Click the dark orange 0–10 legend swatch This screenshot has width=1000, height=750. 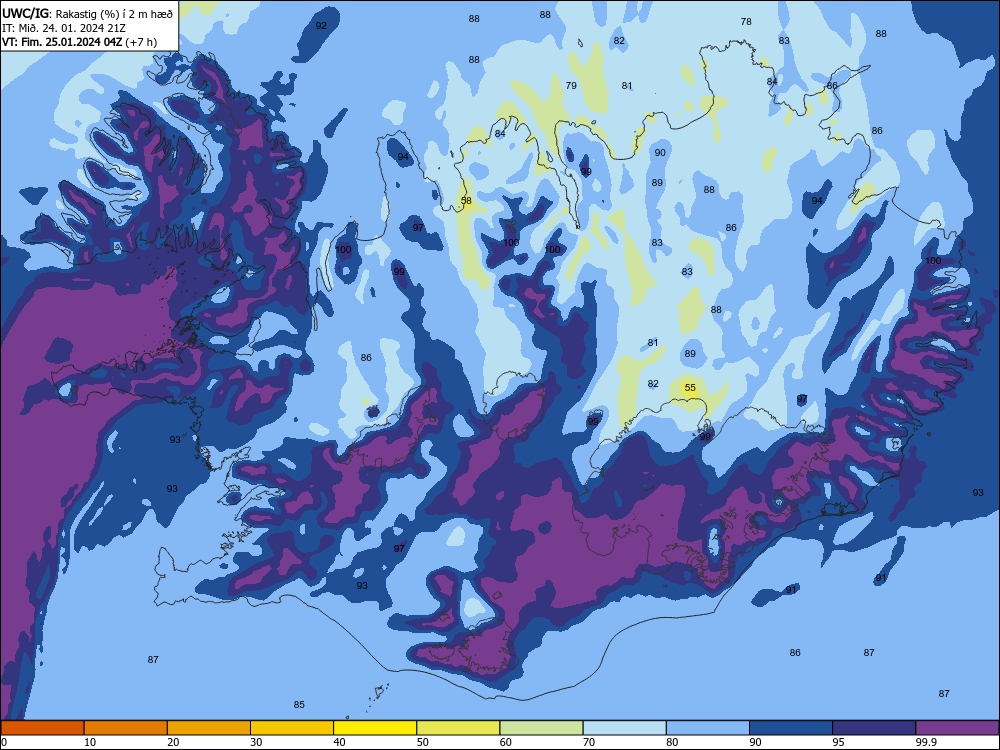pos(42,728)
